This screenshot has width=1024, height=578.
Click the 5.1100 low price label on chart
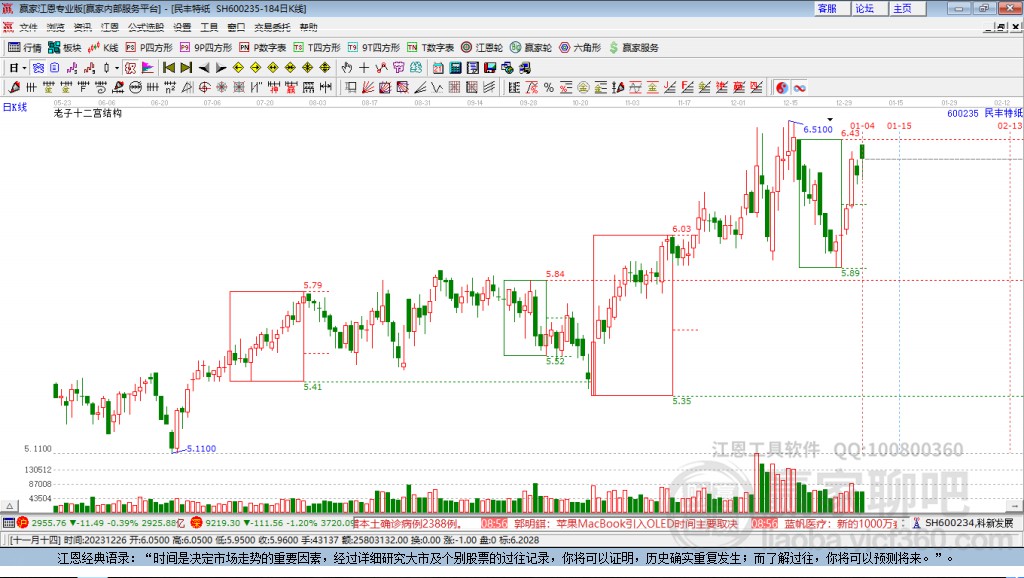click(x=201, y=449)
